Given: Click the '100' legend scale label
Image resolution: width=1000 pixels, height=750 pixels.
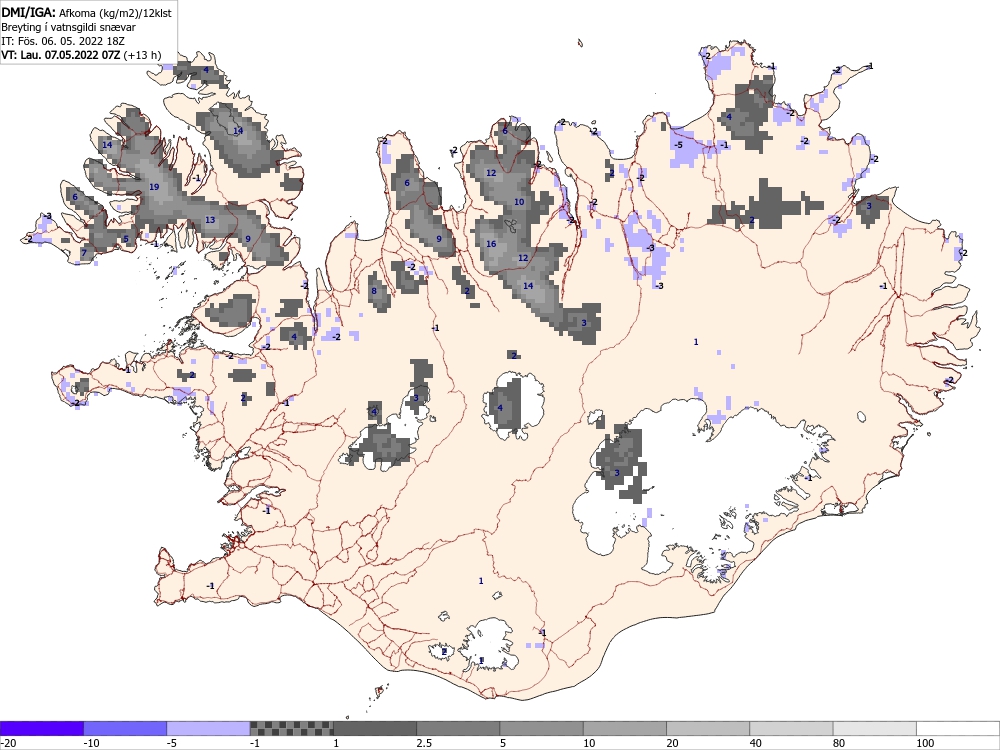Looking at the screenshot, I should (925, 743).
